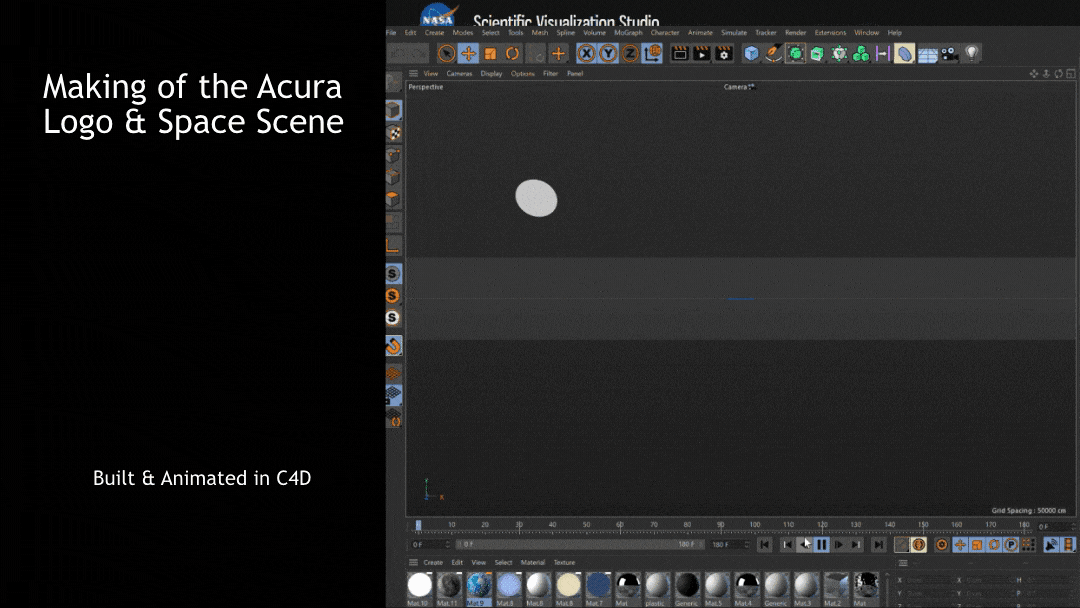The height and width of the screenshot is (608, 1080).
Task: Toggle the timeline sound speaker icon
Action: (x=1051, y=545)
